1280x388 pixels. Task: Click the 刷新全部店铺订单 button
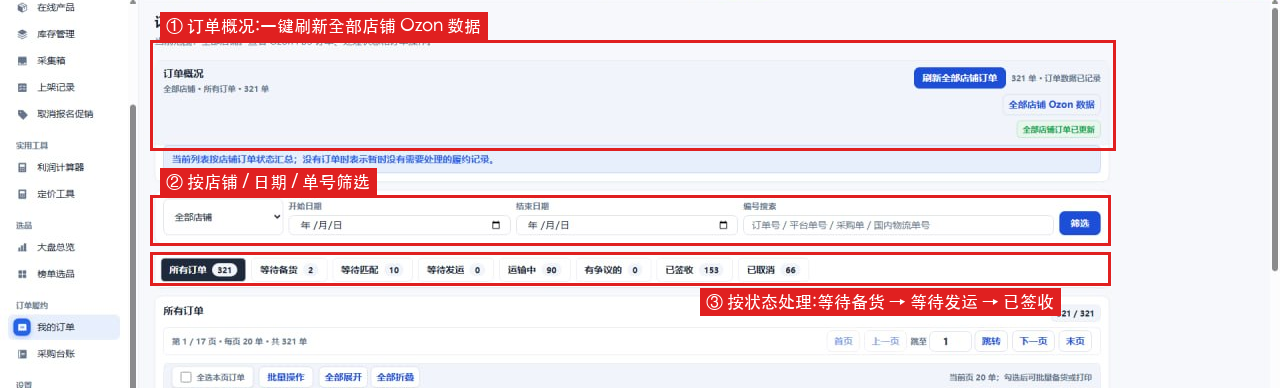click(959, 78)
